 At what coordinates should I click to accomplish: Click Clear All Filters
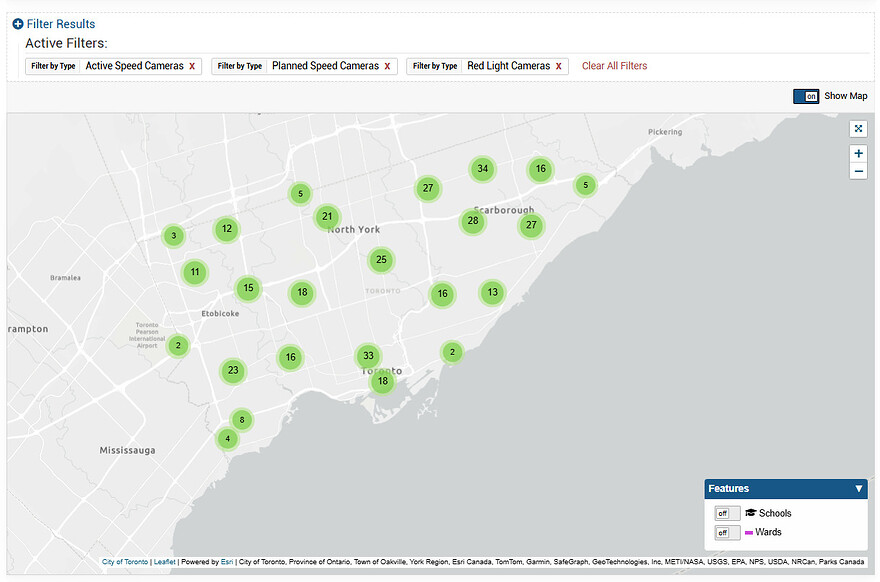point(615,66)
